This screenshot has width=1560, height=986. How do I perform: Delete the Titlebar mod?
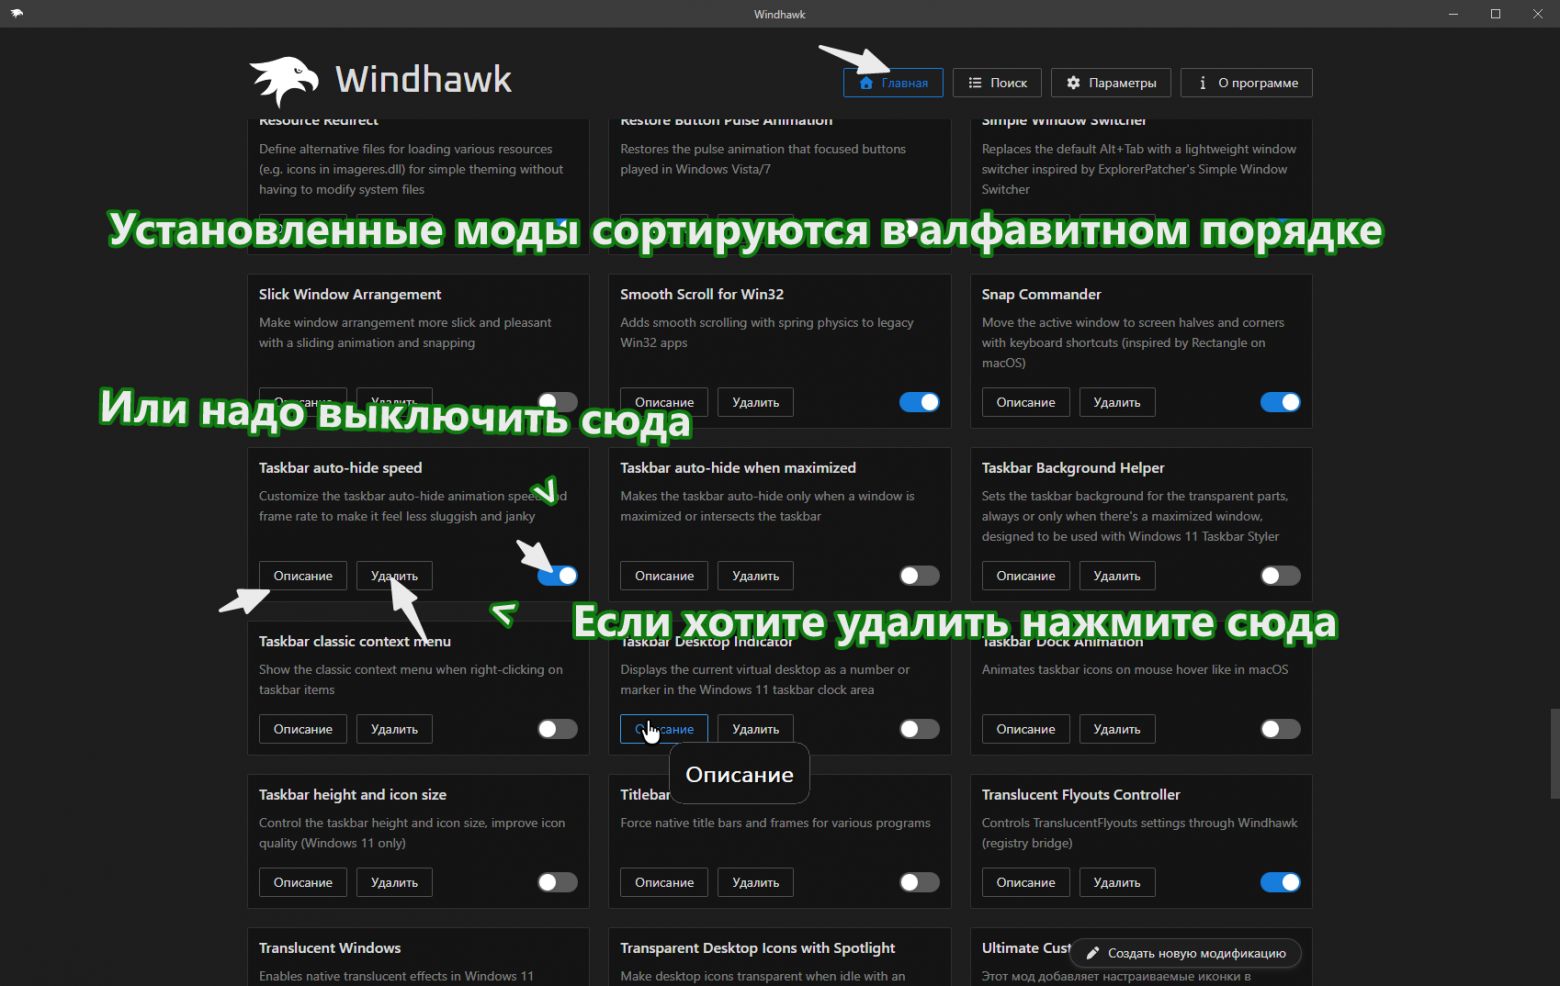pyautogui.click(x=755, y=882)
